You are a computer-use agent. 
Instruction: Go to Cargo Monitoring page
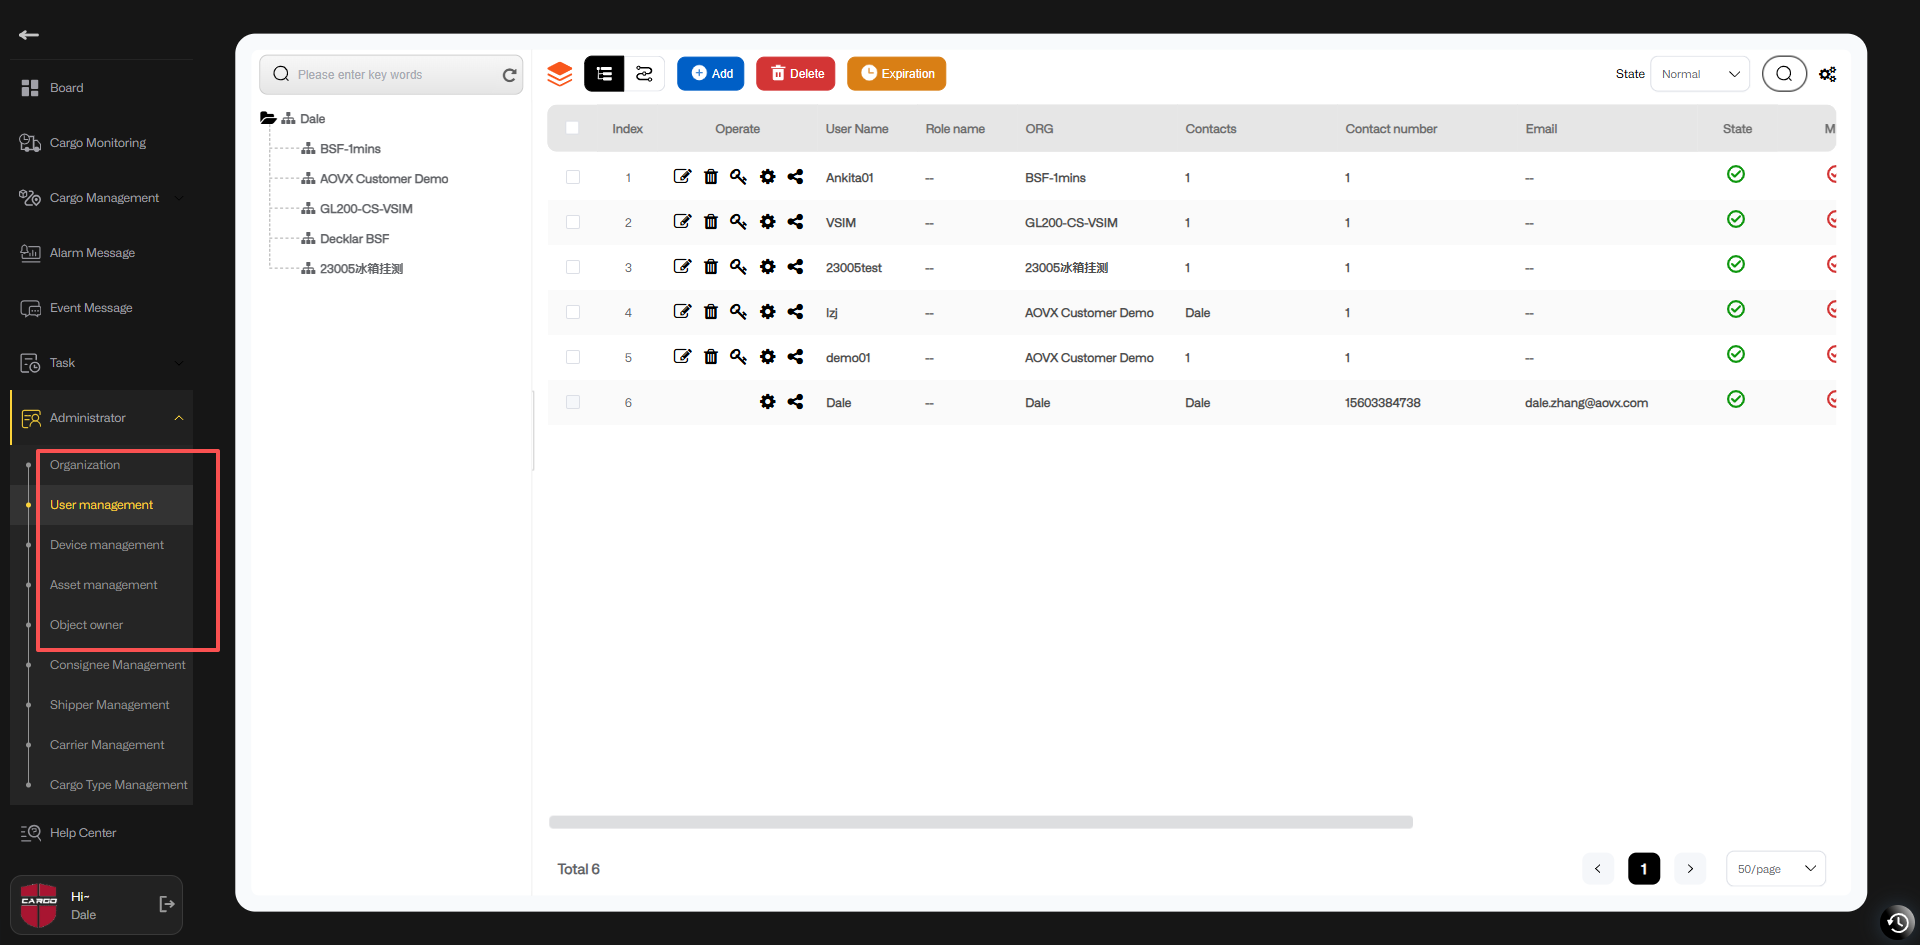click(x=98, y=143)
